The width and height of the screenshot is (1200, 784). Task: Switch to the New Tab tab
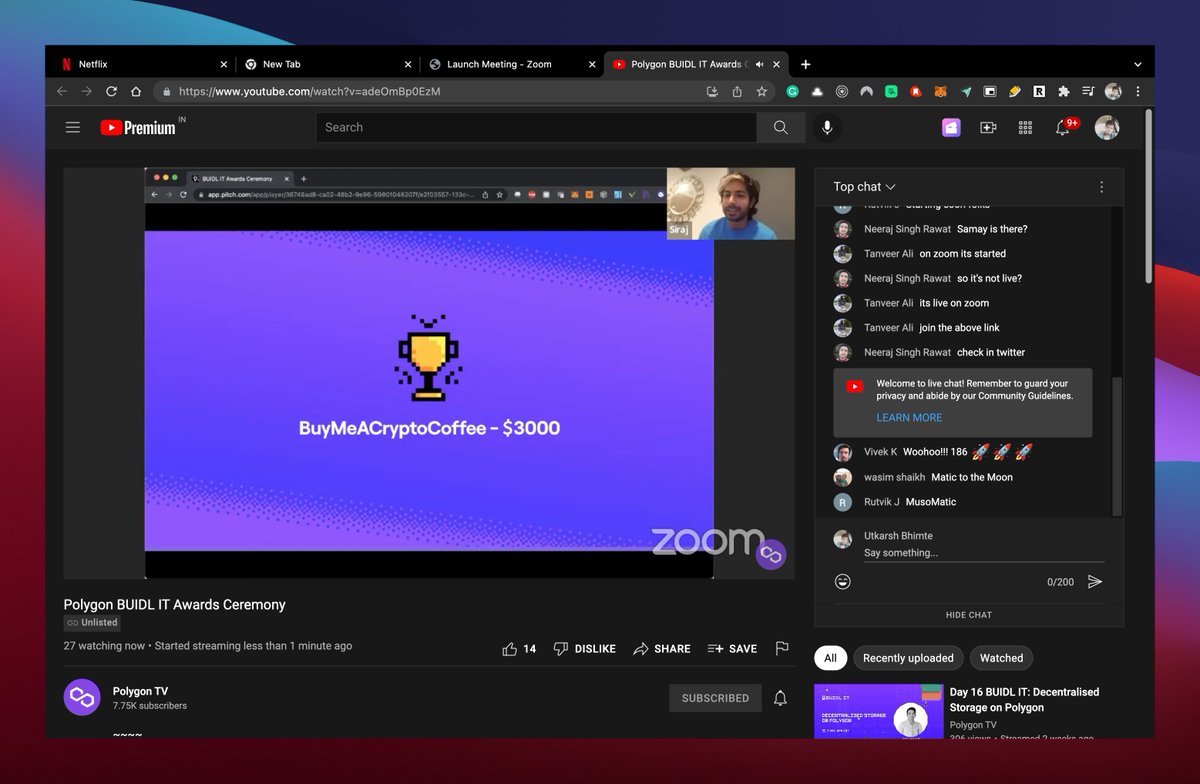pyautogui.click(x=326, y=64)
